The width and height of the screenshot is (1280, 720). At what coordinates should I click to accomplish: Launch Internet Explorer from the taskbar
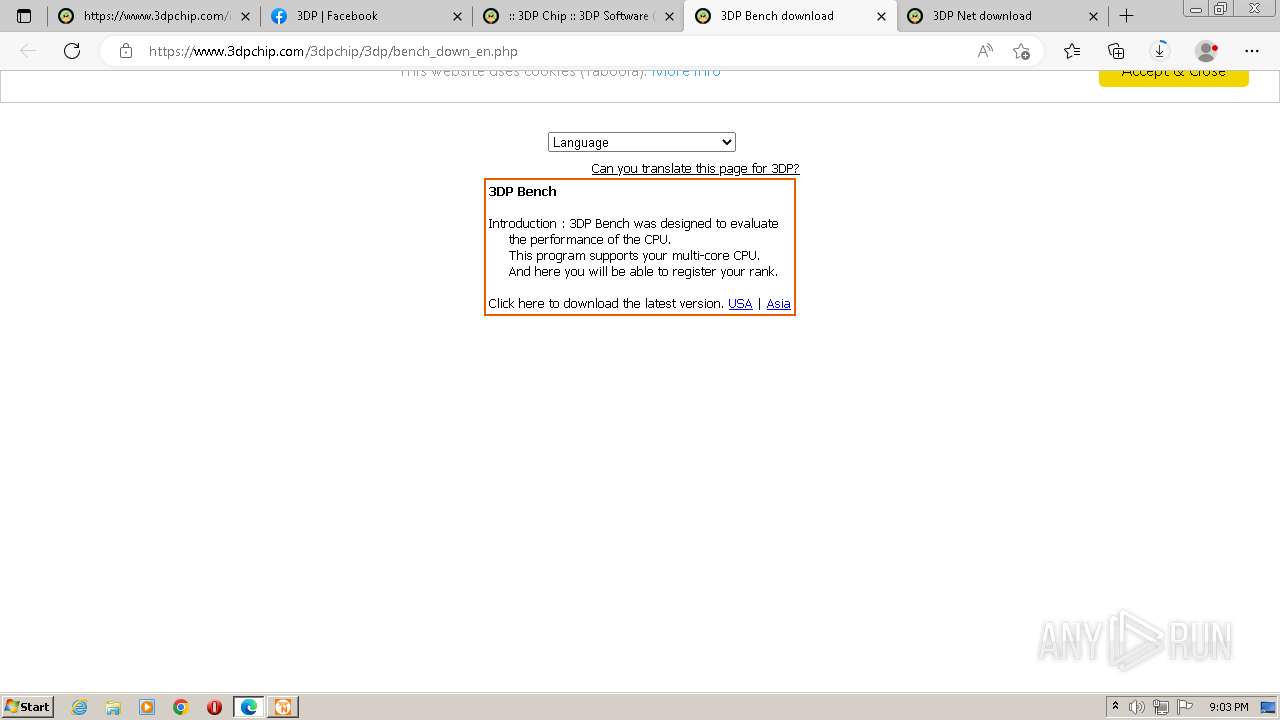(79, 707)
